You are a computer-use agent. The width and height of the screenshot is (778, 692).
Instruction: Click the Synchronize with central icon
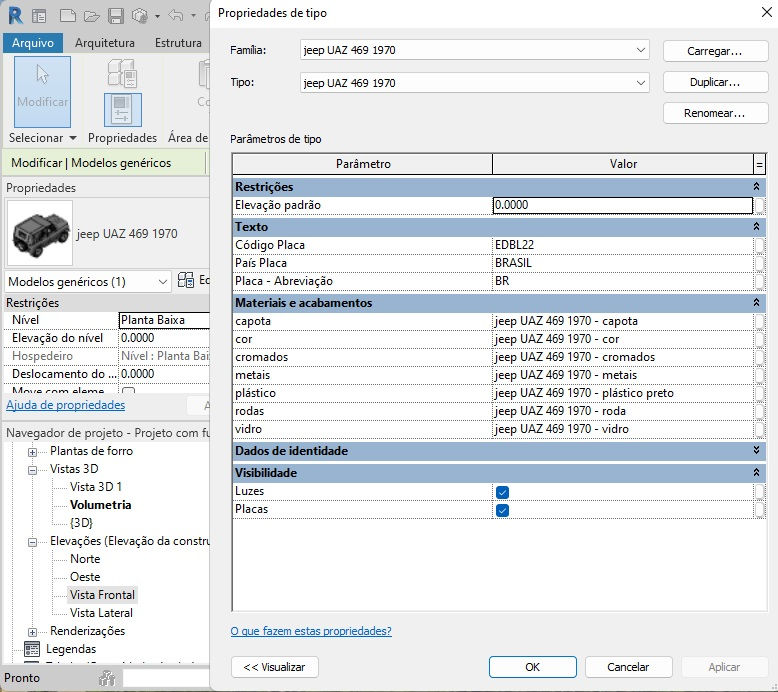click(x=139, y=16)
